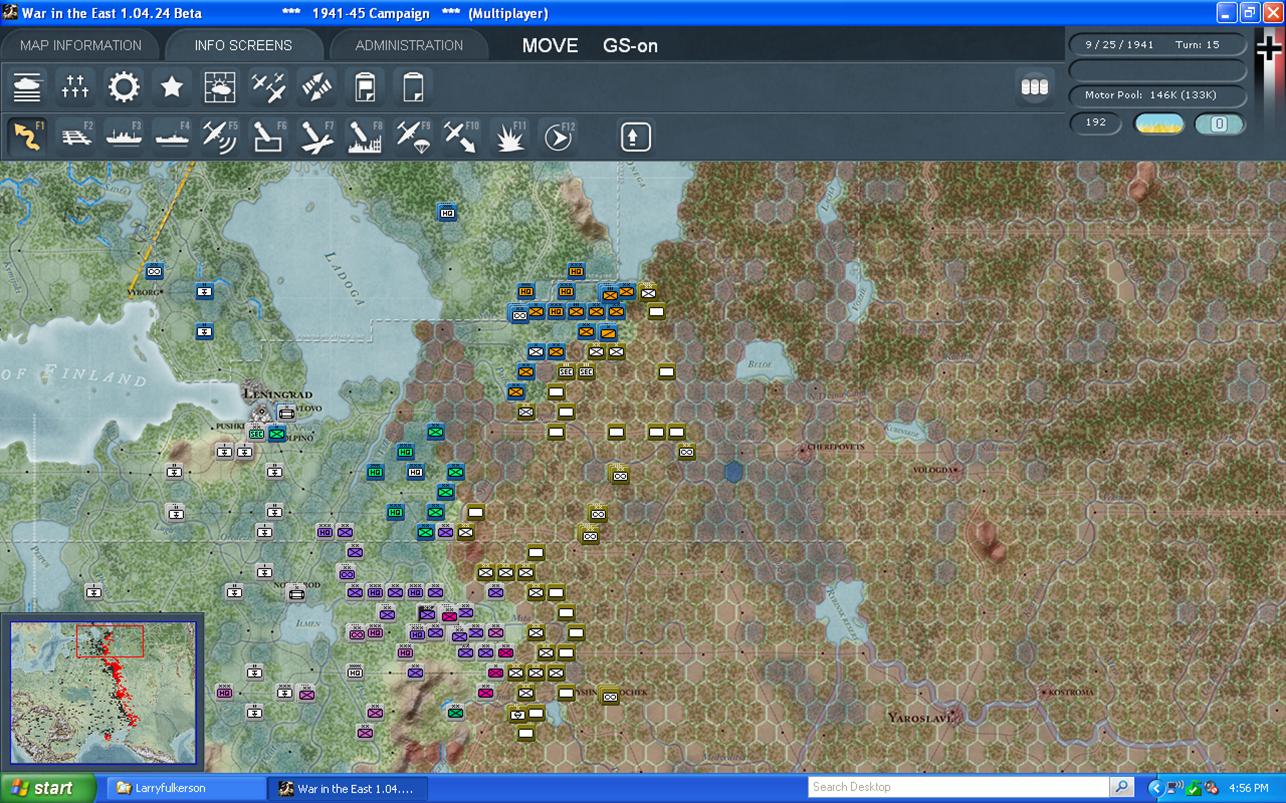Select the F1 move mode icon
Image resolution: width=1286 pixels, height=803 pixels.
click(x=27, y=137)
